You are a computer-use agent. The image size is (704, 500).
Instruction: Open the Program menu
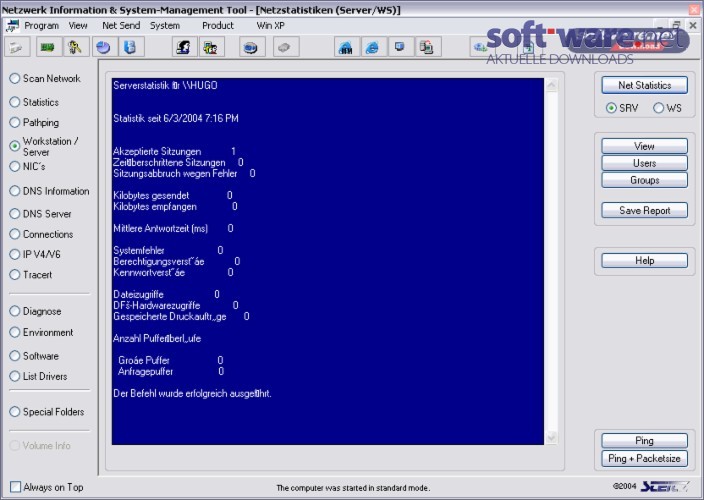[41, 26]
